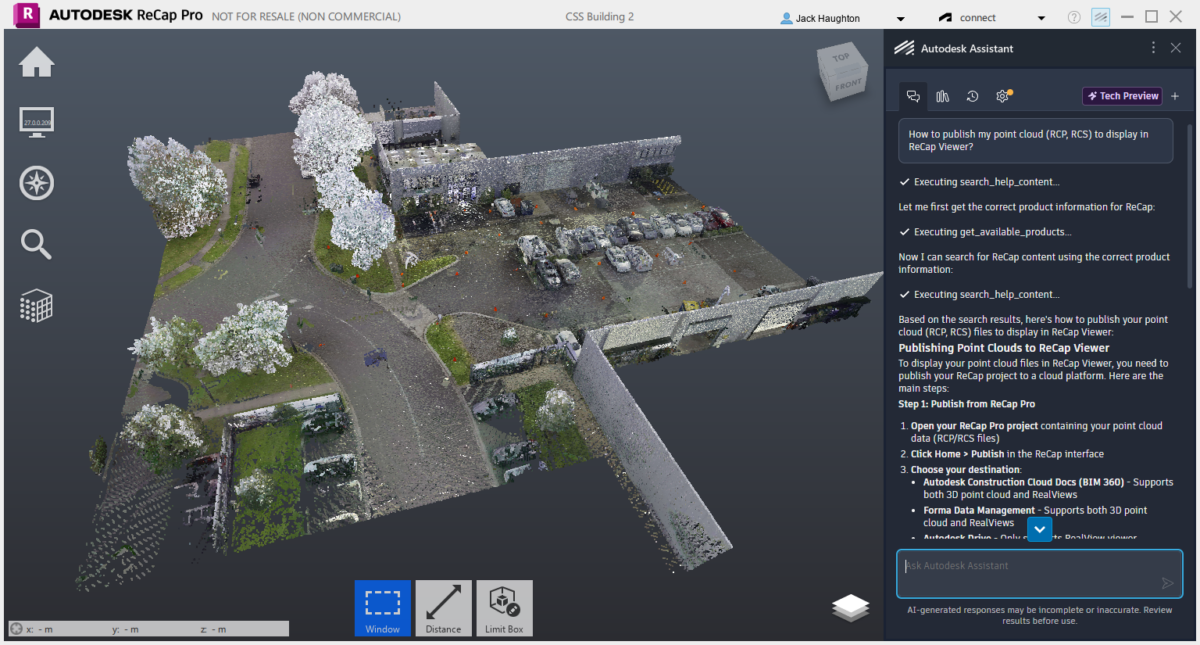The height and width of the screenshot is (645, 1200).
Task: Open the Project Navigator grid cube icon
Action: pos(37,306)
